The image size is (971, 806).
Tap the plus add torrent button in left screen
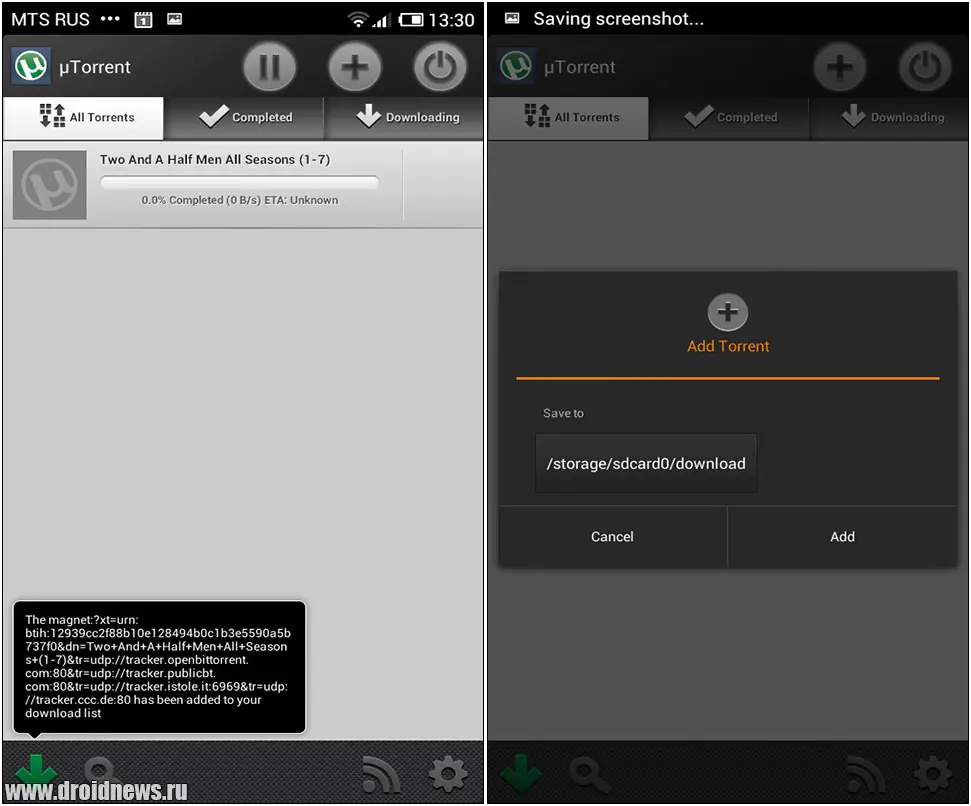(x=355, y=67)
